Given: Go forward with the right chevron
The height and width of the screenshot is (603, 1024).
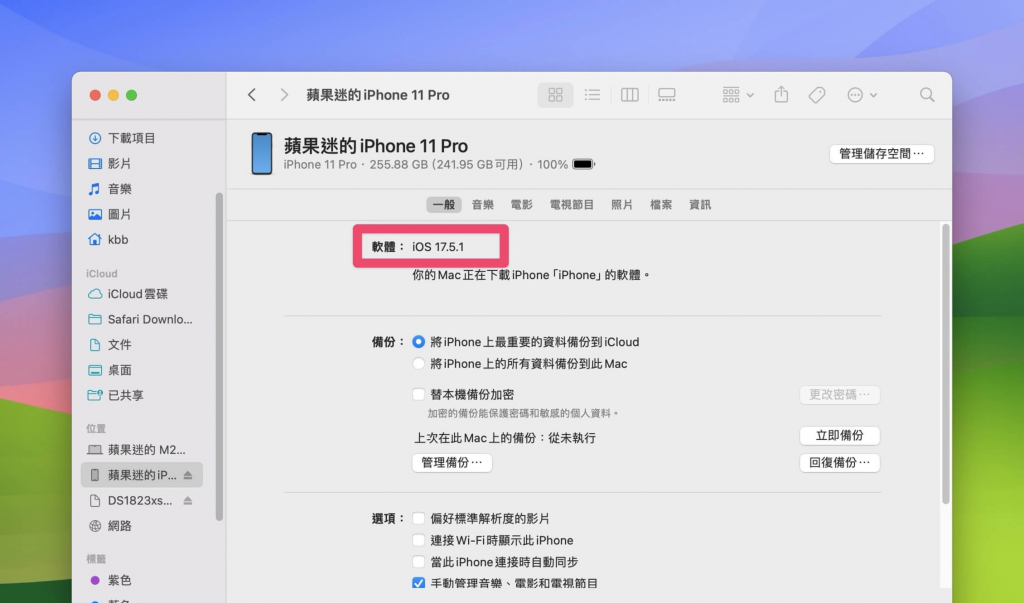Looking at the screenshot, I should (283, 95).
